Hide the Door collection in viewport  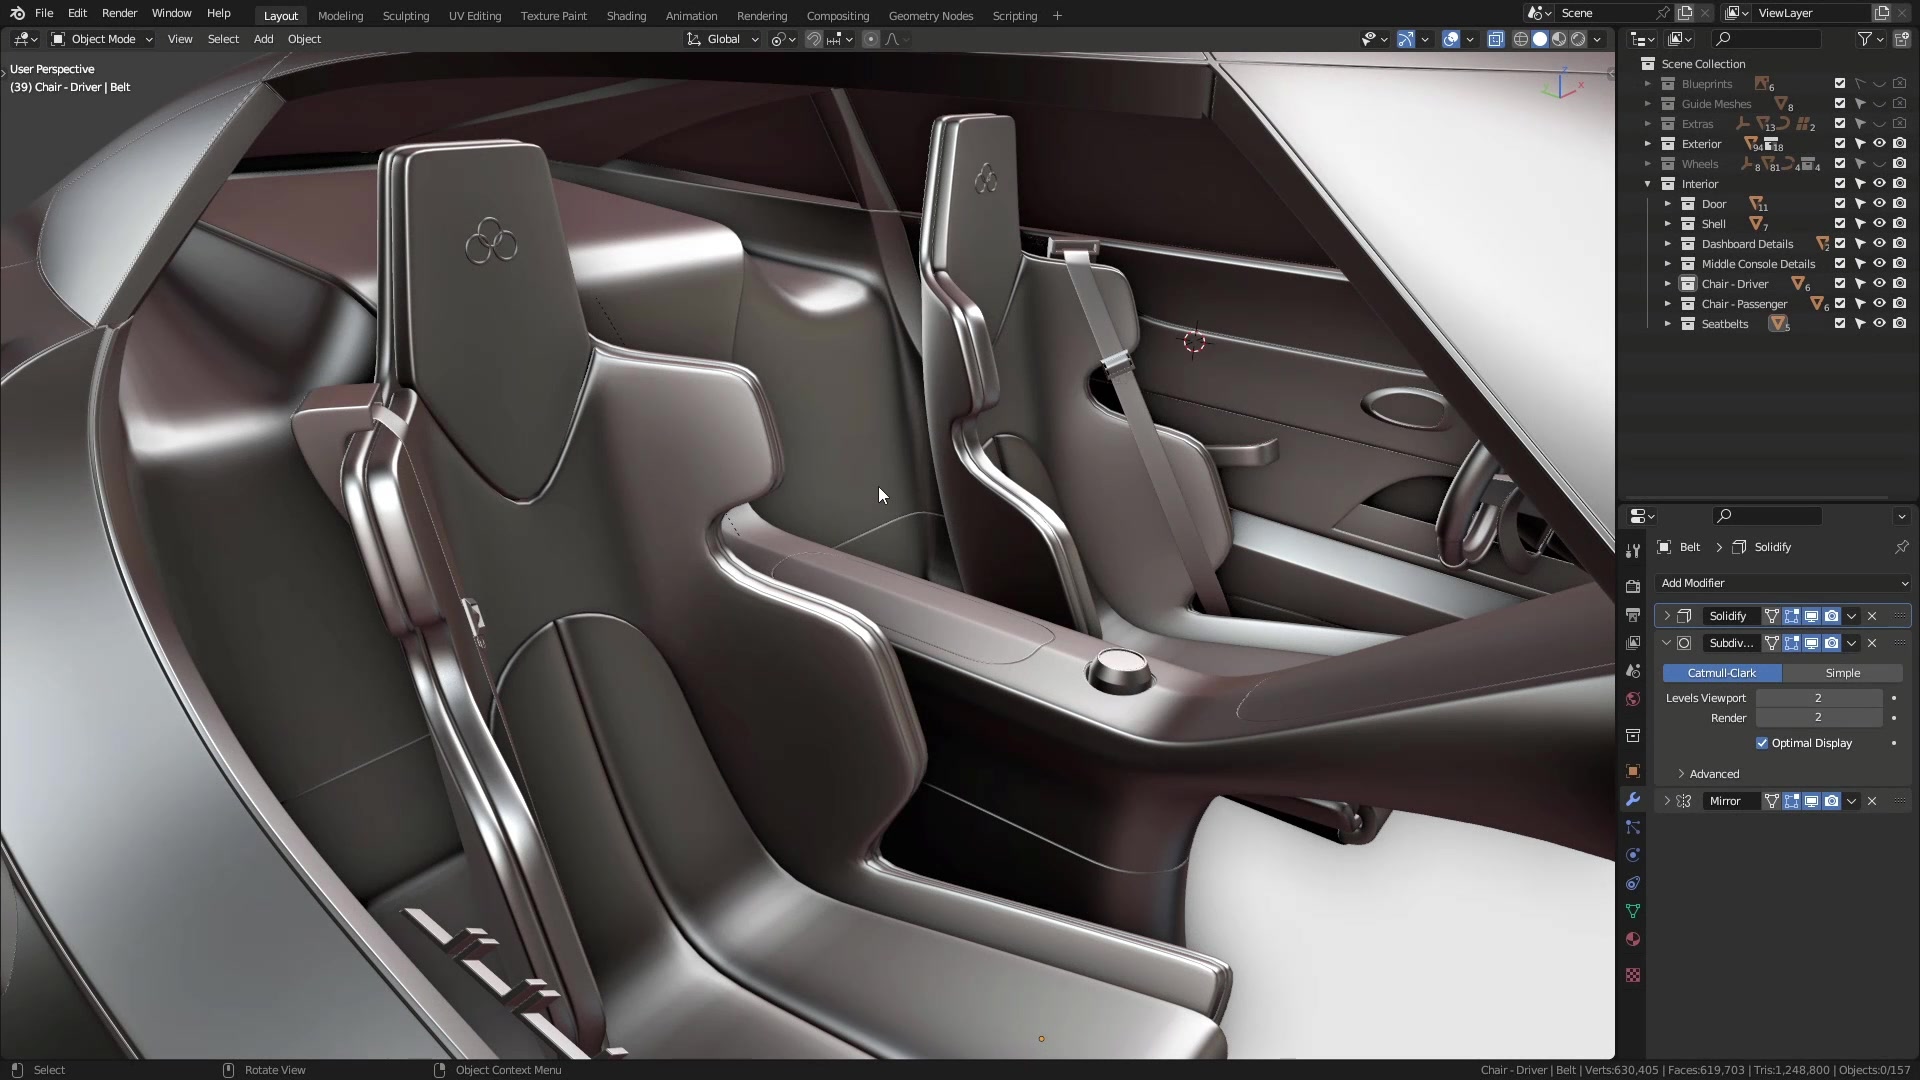pos(1880,204)
